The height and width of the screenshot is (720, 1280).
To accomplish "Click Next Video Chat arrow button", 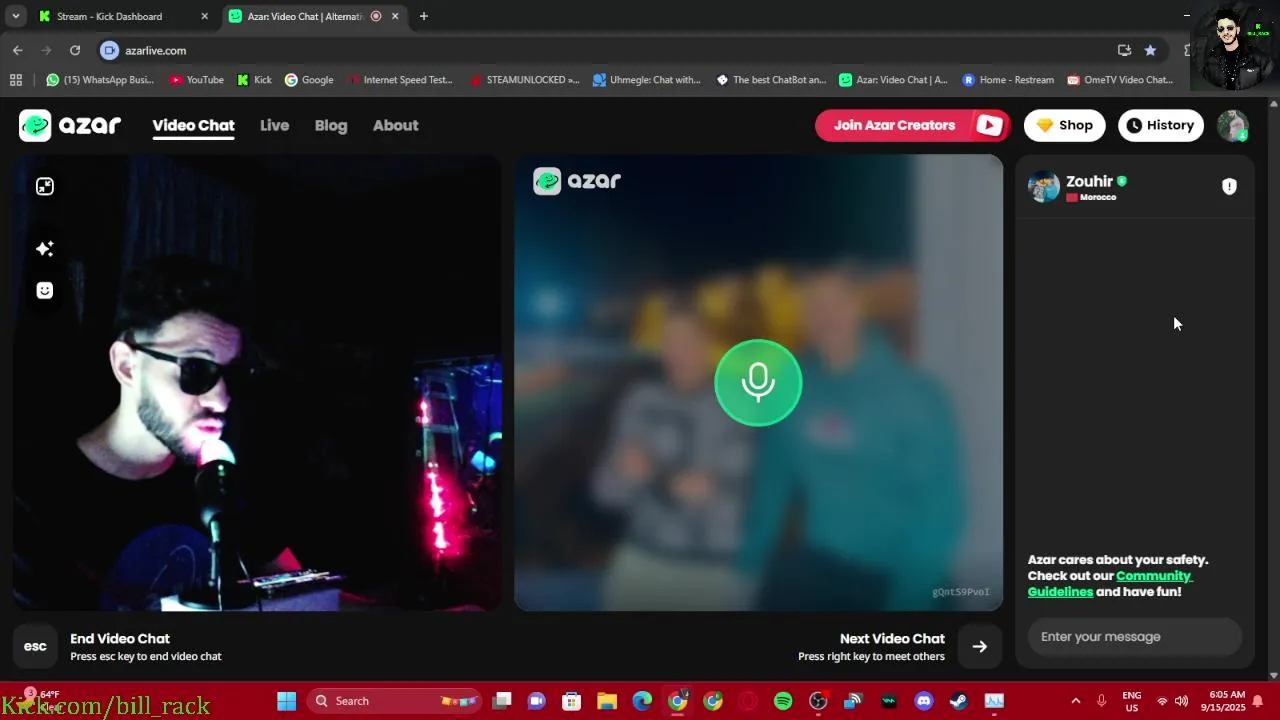I will point(980,646).
